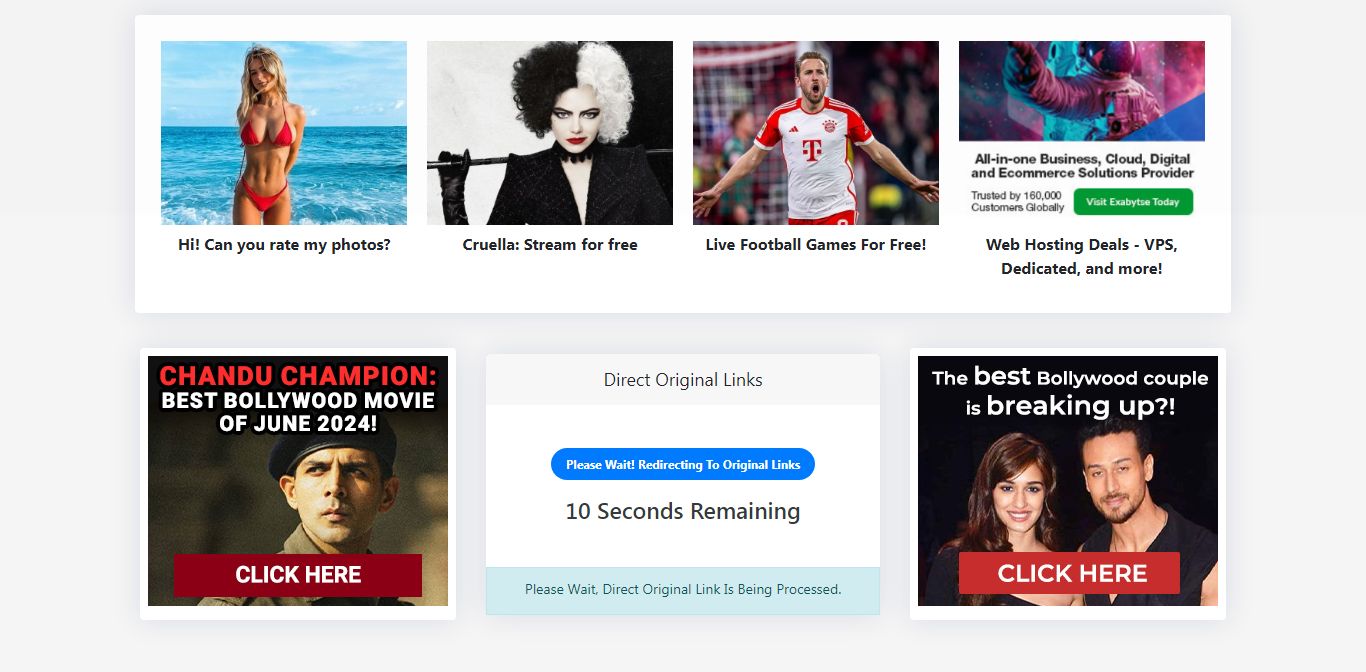Click 'Please Wait! Redirecting To Original Links' button
The height and width of the screenshot is (672, 1366).
(x=683, y=464)
